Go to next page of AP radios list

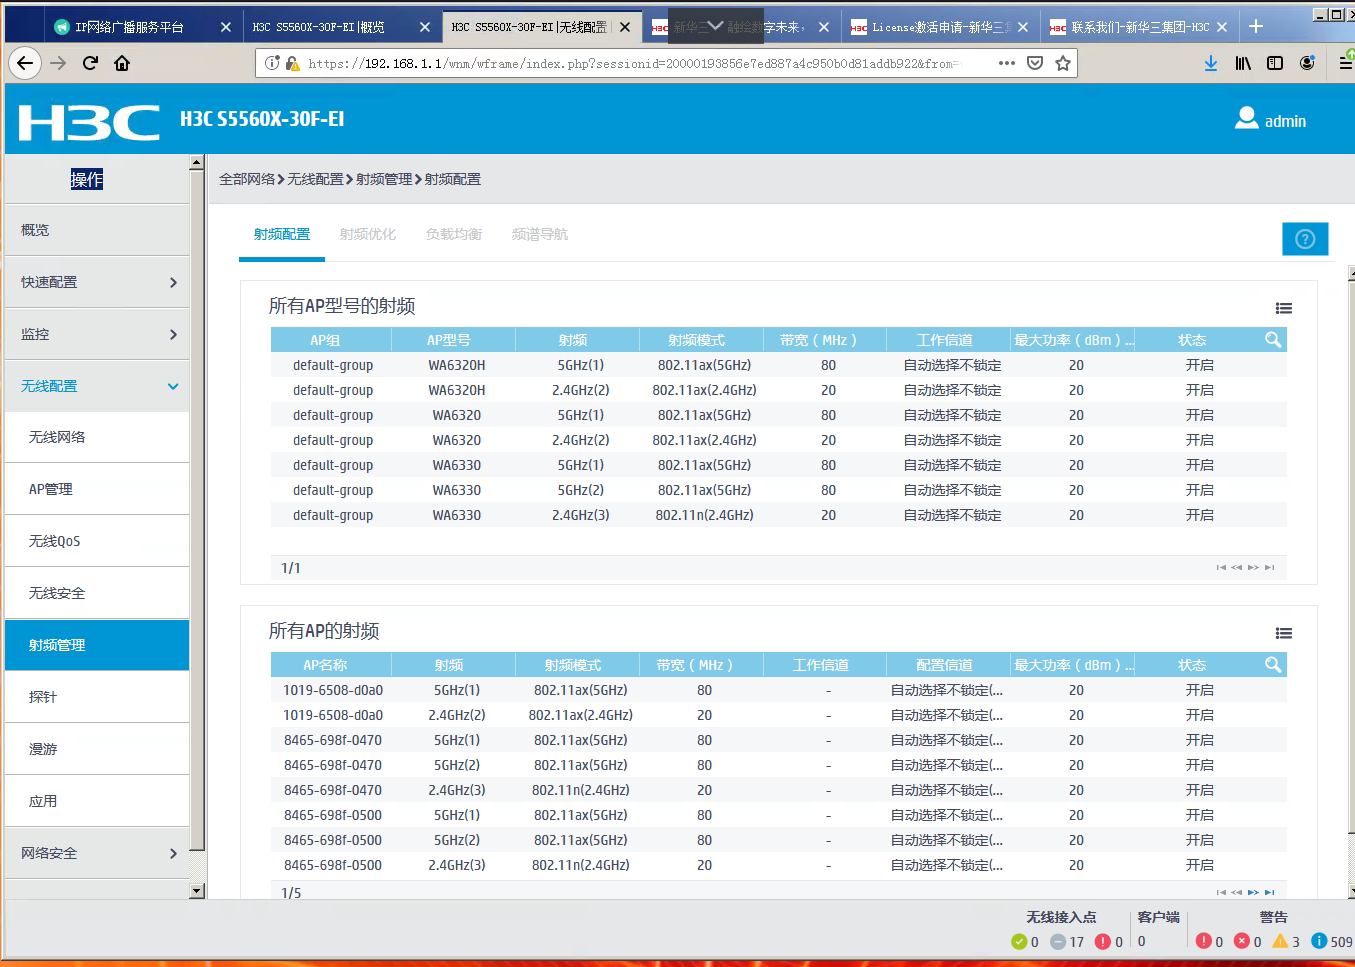1253,892
